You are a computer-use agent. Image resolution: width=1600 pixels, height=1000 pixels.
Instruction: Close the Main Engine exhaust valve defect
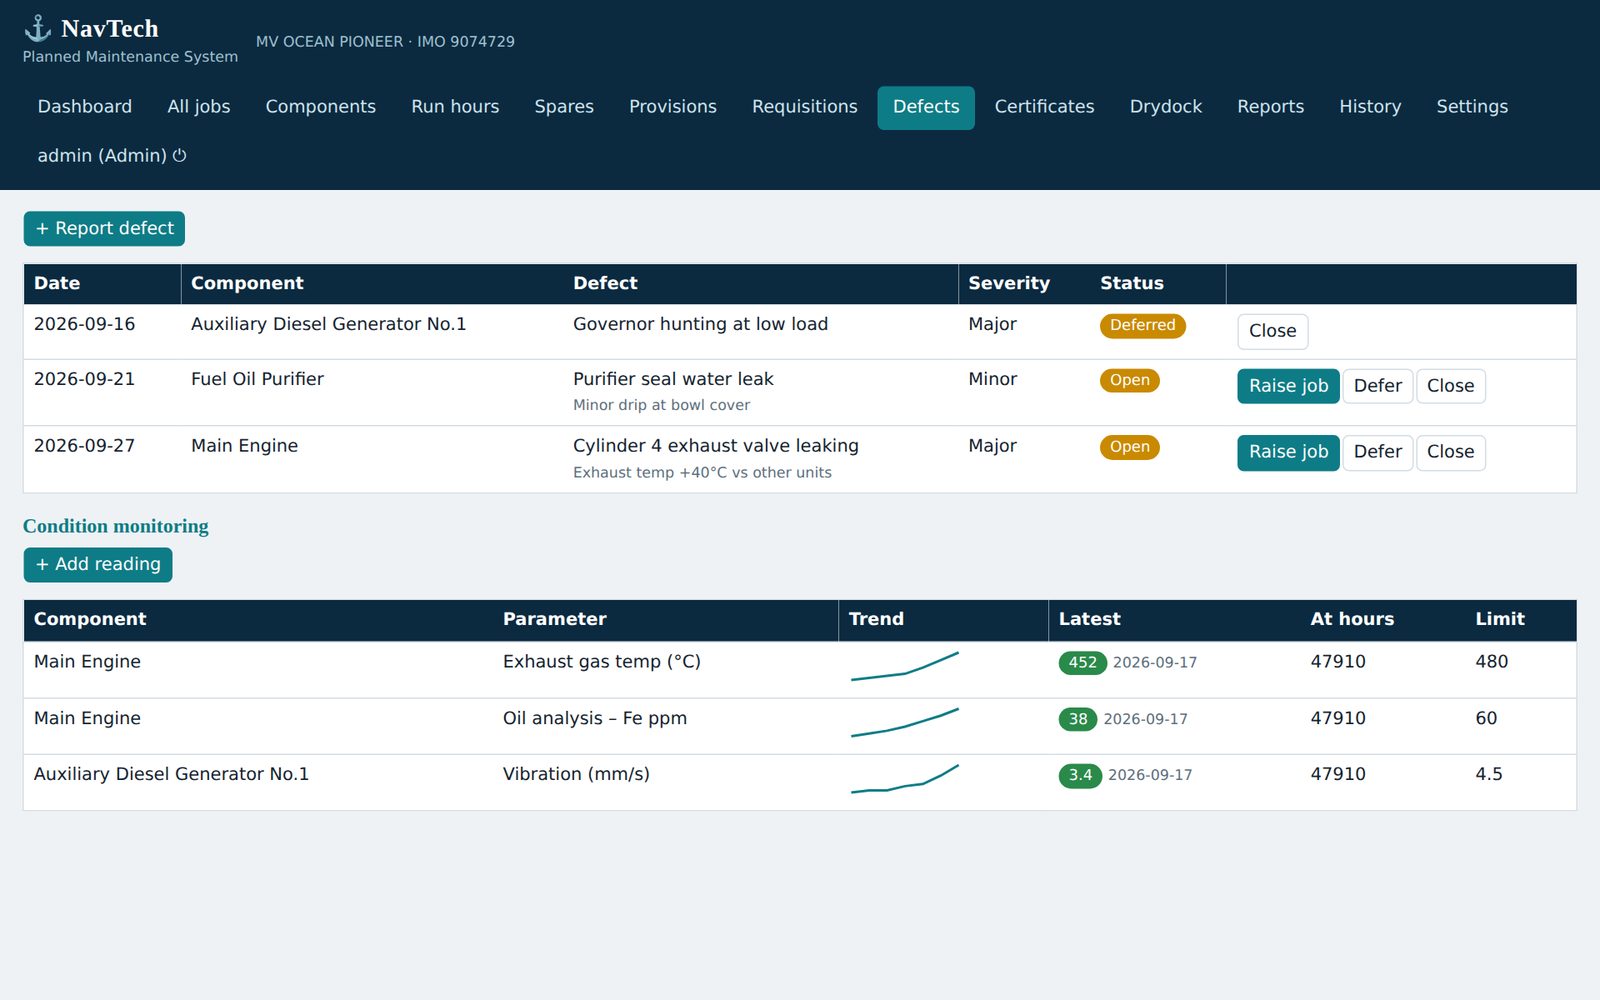[1451, 452]
